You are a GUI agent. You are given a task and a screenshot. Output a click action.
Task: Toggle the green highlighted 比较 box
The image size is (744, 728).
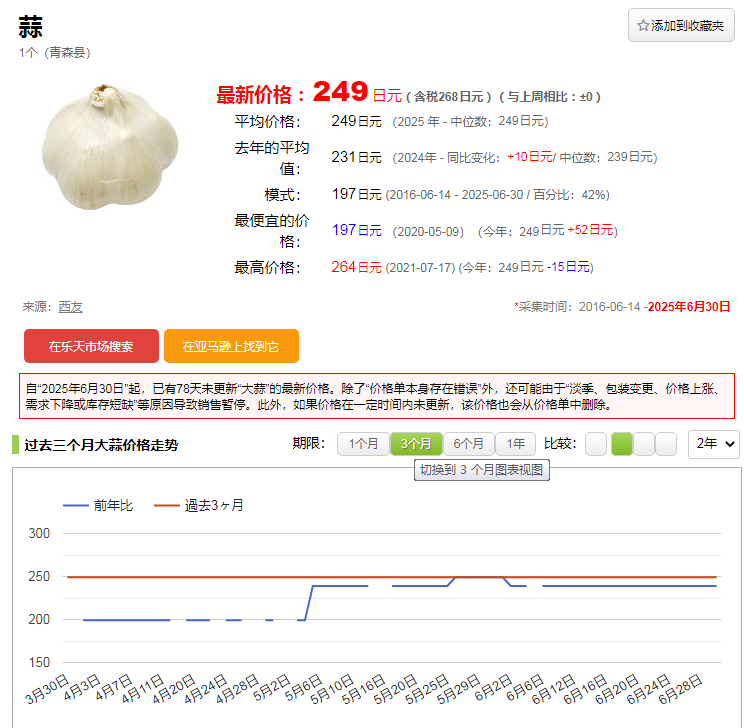point(621,444)
